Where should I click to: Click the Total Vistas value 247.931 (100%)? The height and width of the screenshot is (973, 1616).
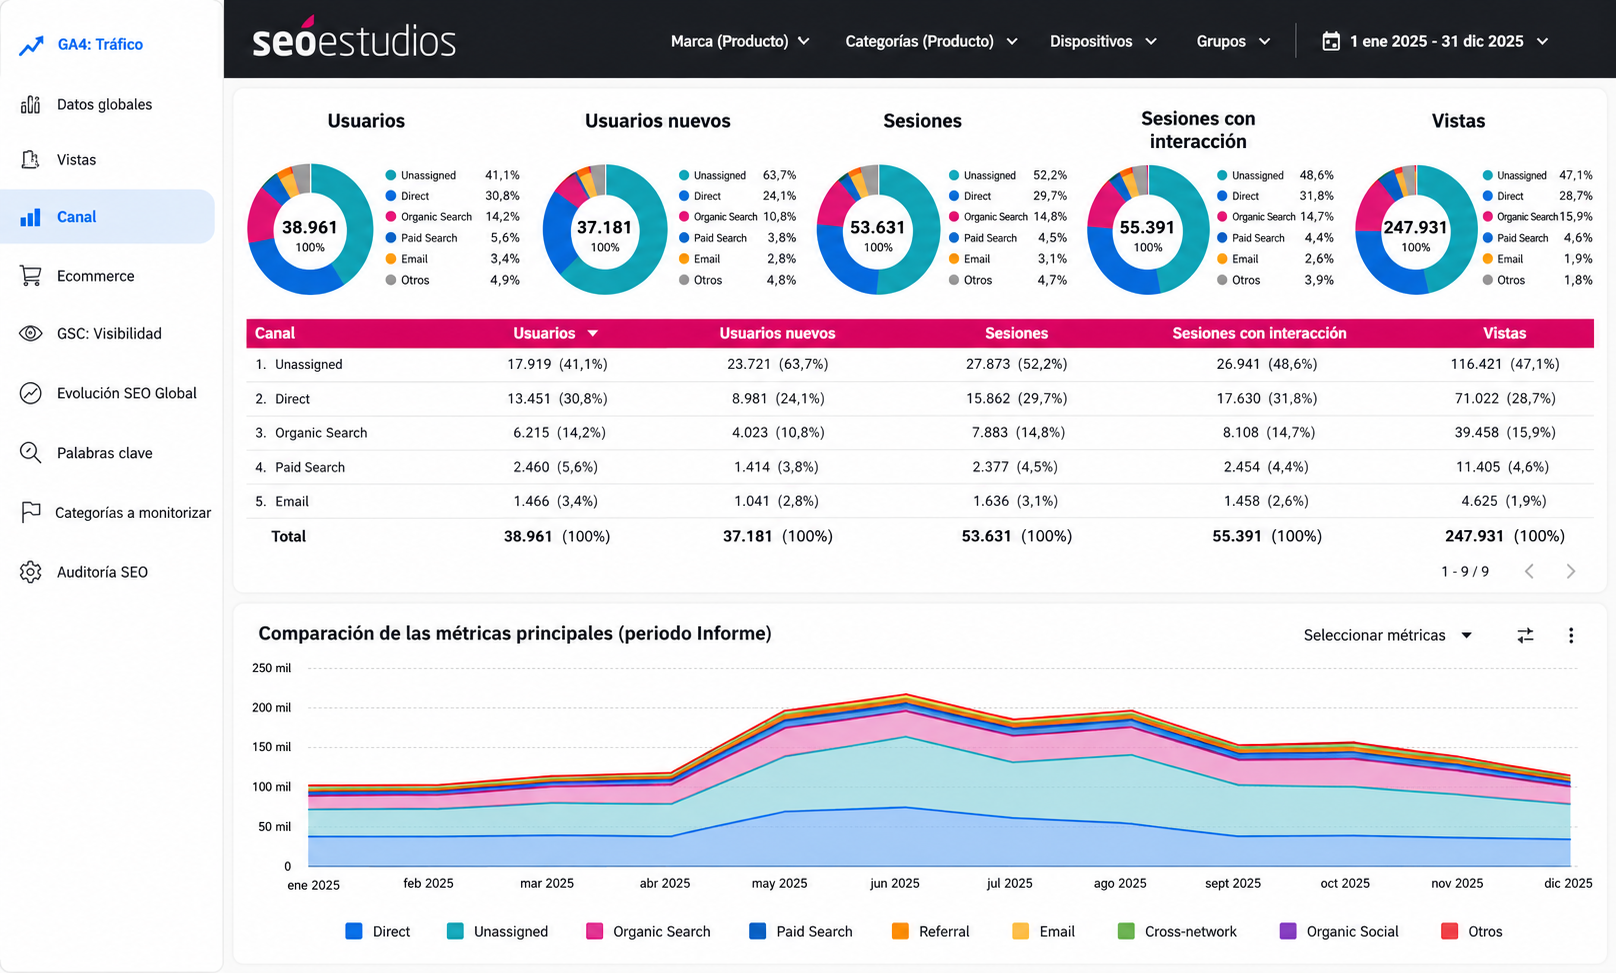(1504, 536)
